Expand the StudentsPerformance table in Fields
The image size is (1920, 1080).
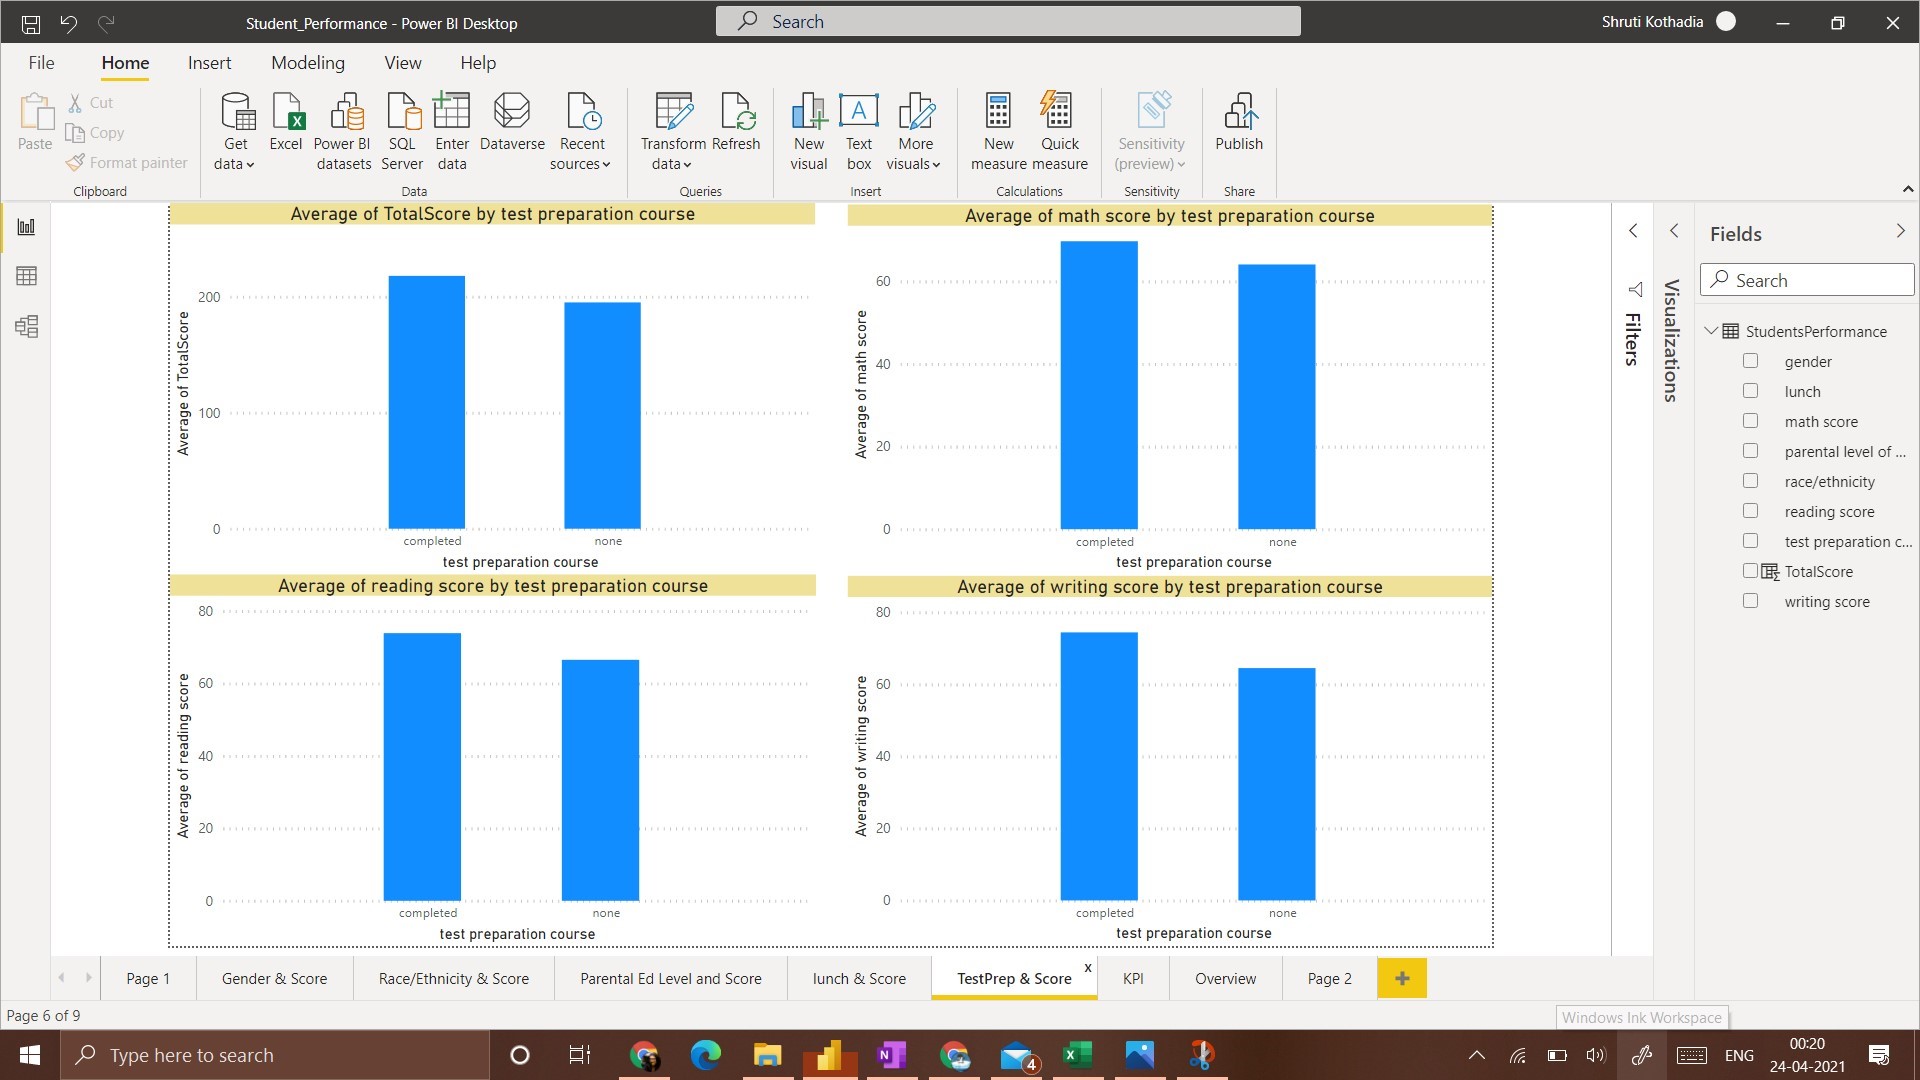(x=1712, y=331)
